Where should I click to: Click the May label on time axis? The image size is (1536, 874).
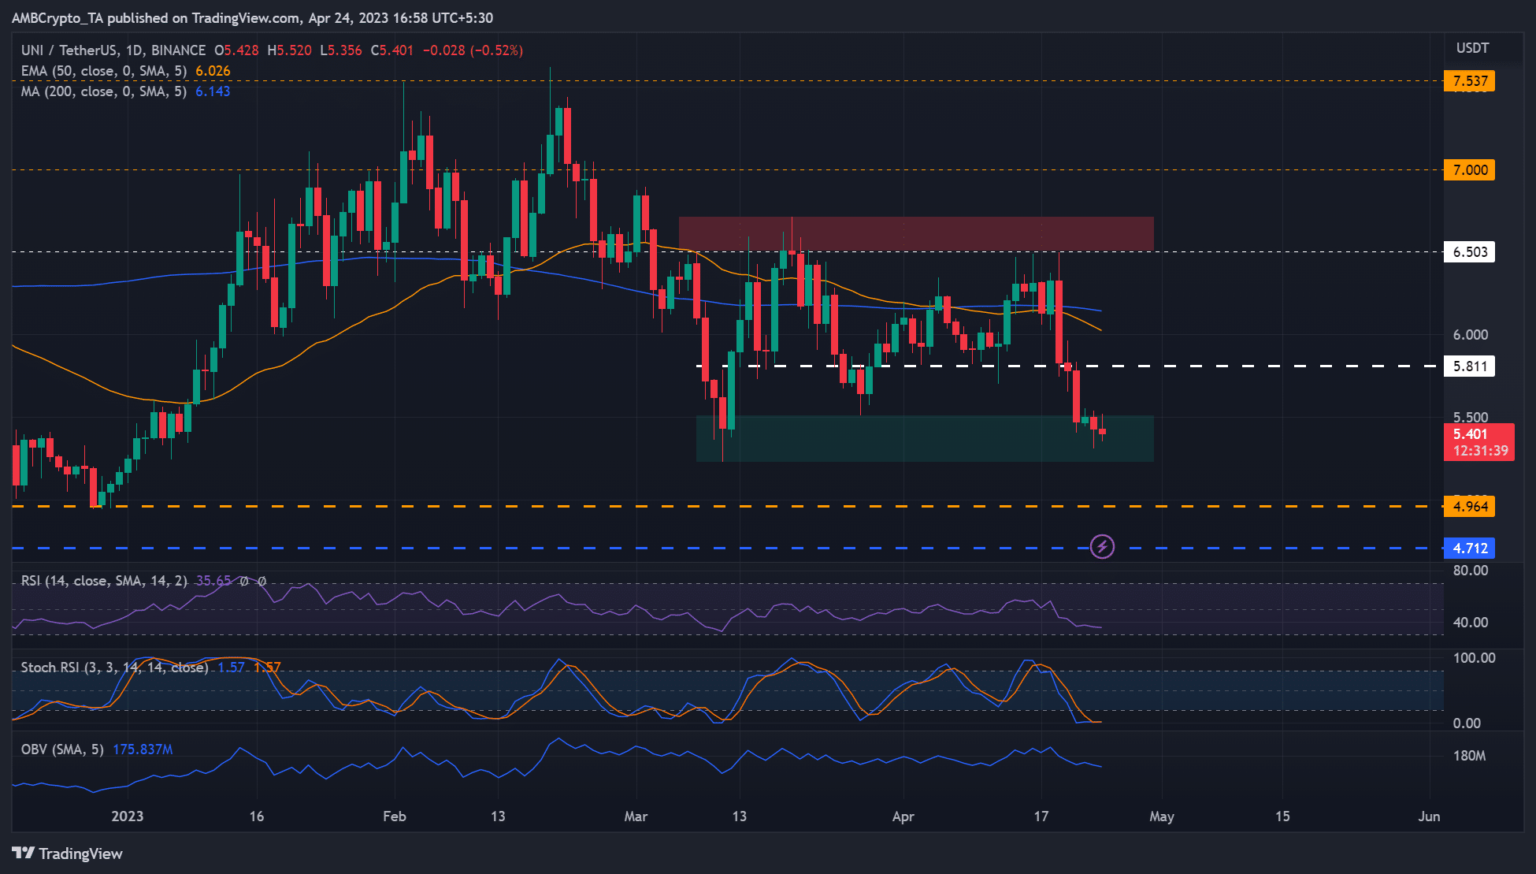[x=1161, y=816]
